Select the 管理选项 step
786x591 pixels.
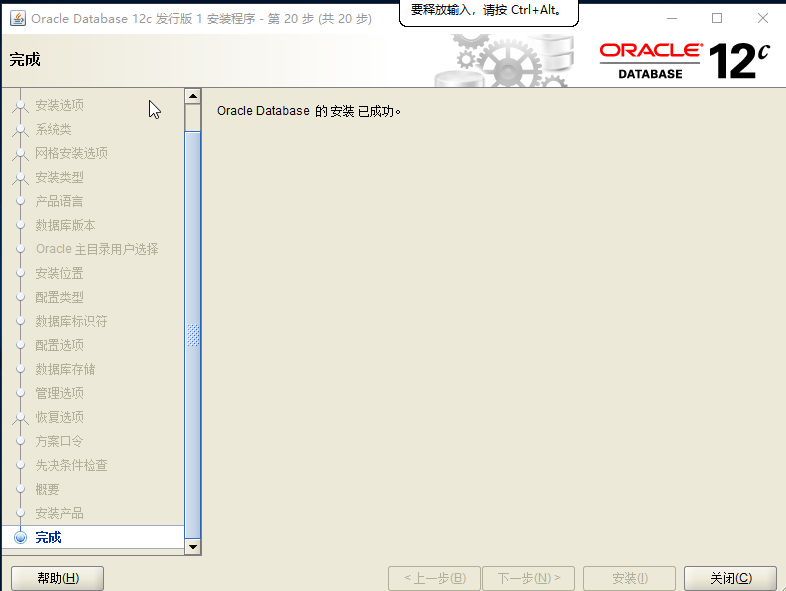coord(59,393)
